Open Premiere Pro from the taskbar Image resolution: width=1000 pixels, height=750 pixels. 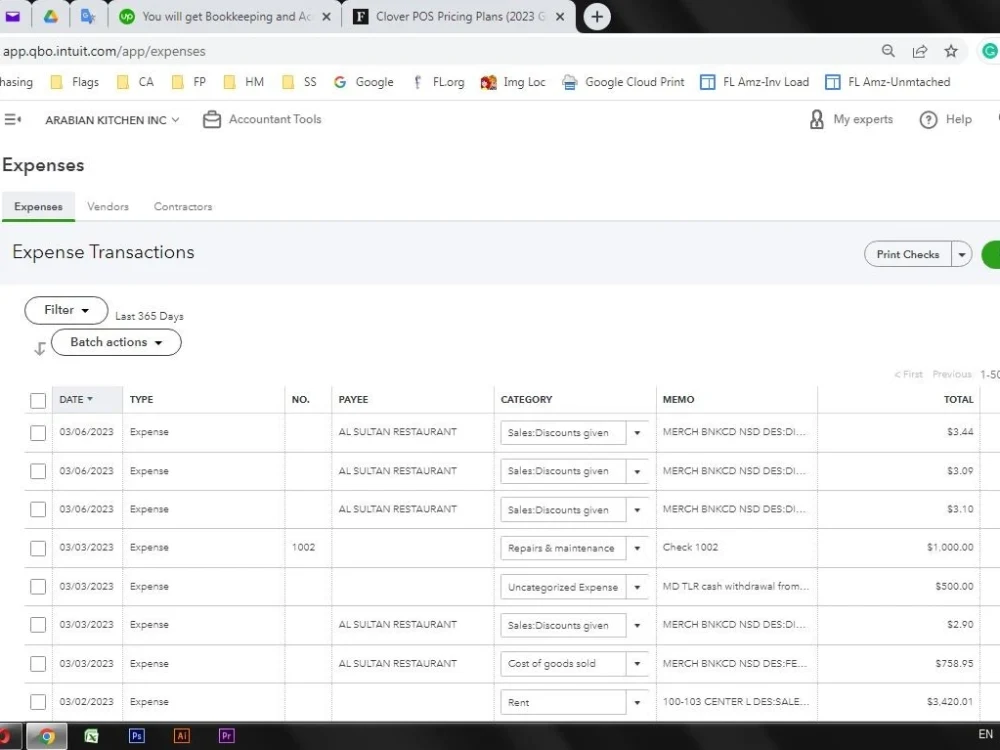tap(226, 736)
